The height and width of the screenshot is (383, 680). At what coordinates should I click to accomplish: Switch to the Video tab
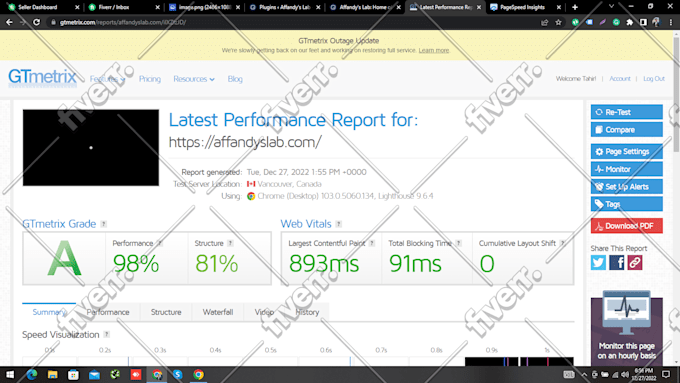pyautogui.click(x=264, y=312)
